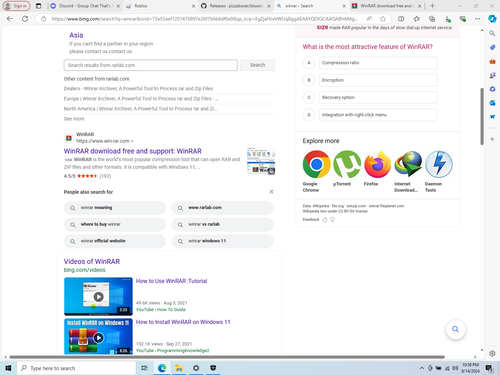The height and width of the screenshot is (375, 500).
Task: Open Windows Security shield on taskbar
Action: (213, 368)
